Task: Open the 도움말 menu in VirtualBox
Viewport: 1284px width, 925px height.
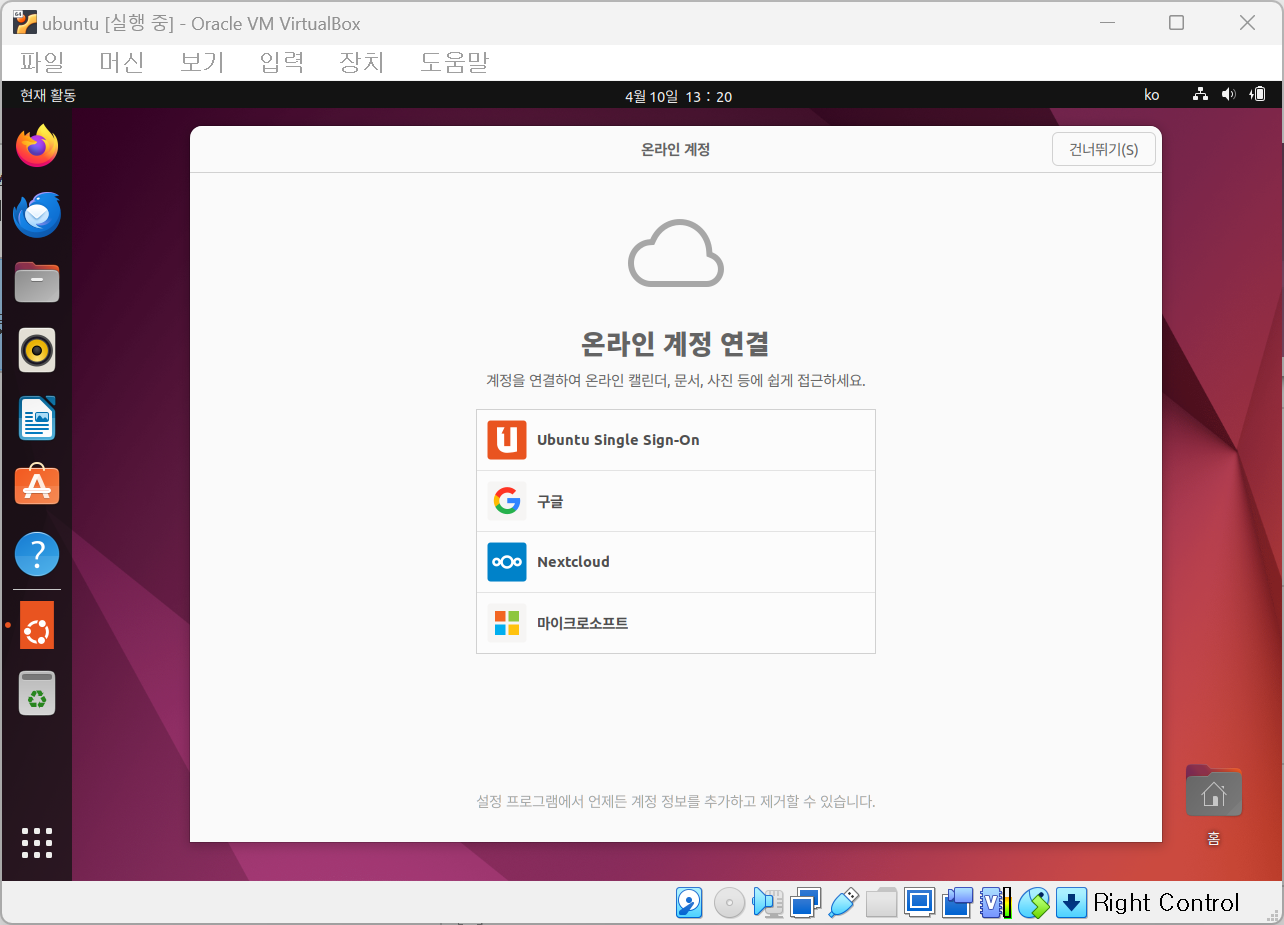Action: [x=454, y=62]
